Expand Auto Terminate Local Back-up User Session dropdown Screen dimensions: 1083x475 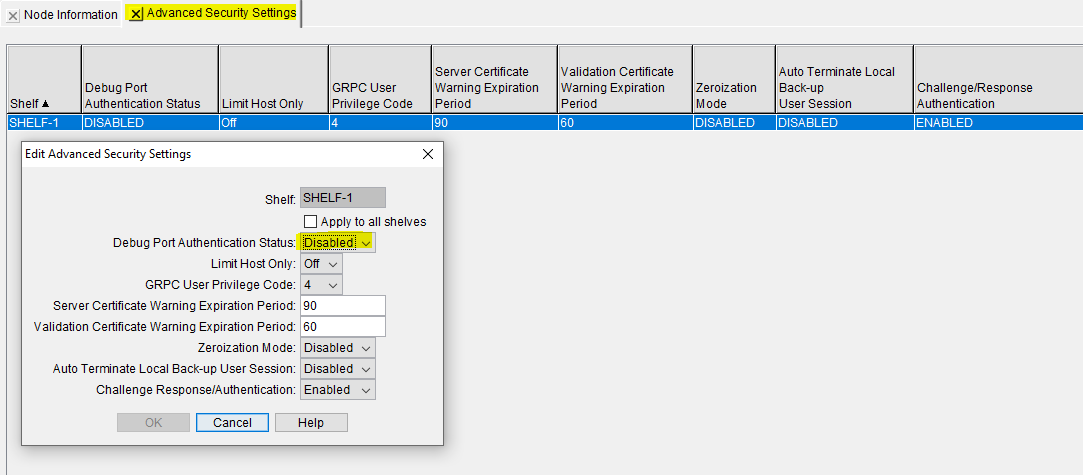coord(338,369)
